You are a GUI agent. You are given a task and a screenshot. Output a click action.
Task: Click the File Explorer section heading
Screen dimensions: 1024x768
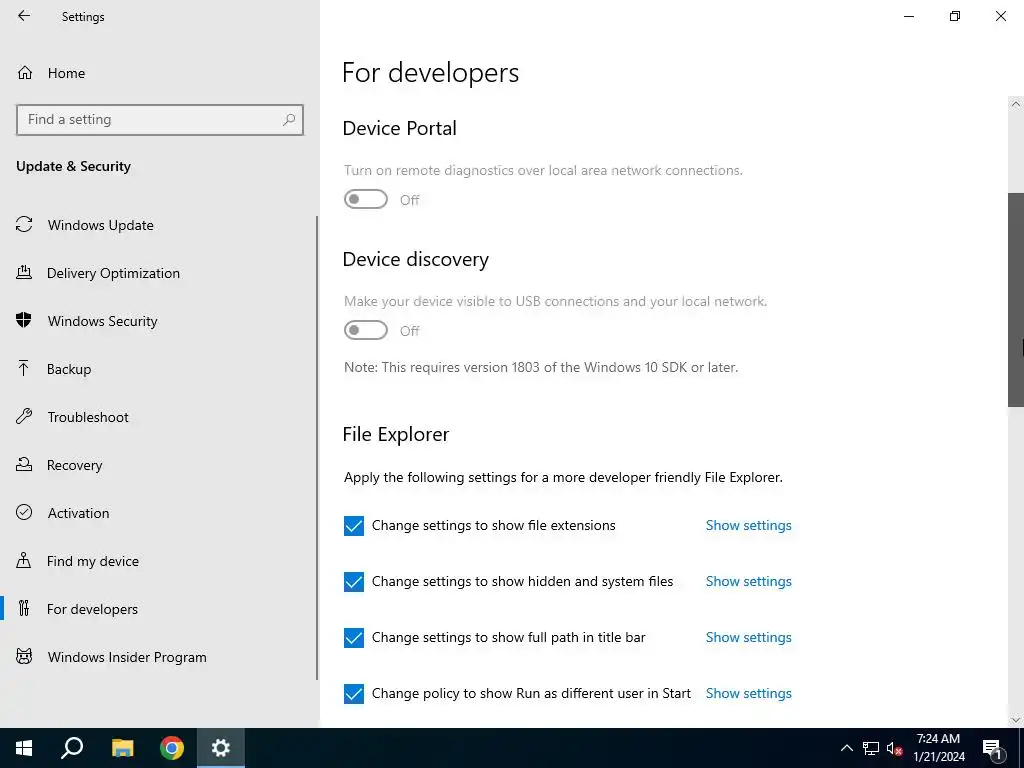396,434
